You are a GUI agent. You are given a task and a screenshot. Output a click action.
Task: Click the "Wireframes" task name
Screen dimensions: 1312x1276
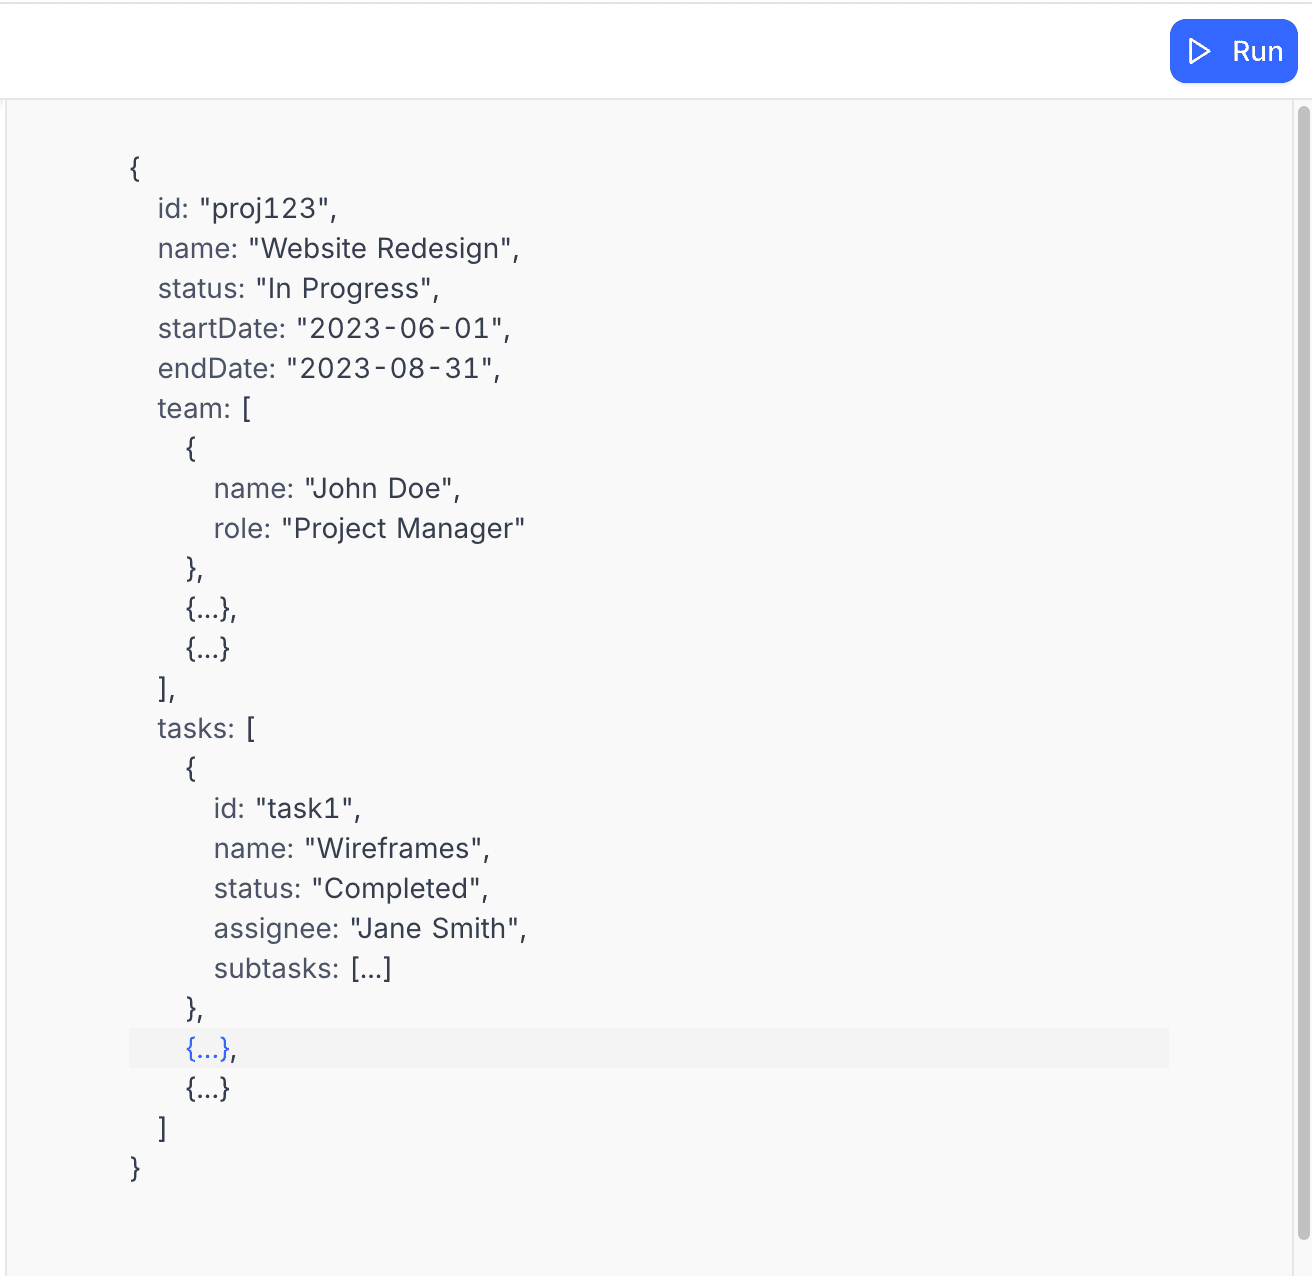pyautogui.click(x=397, y=848)
